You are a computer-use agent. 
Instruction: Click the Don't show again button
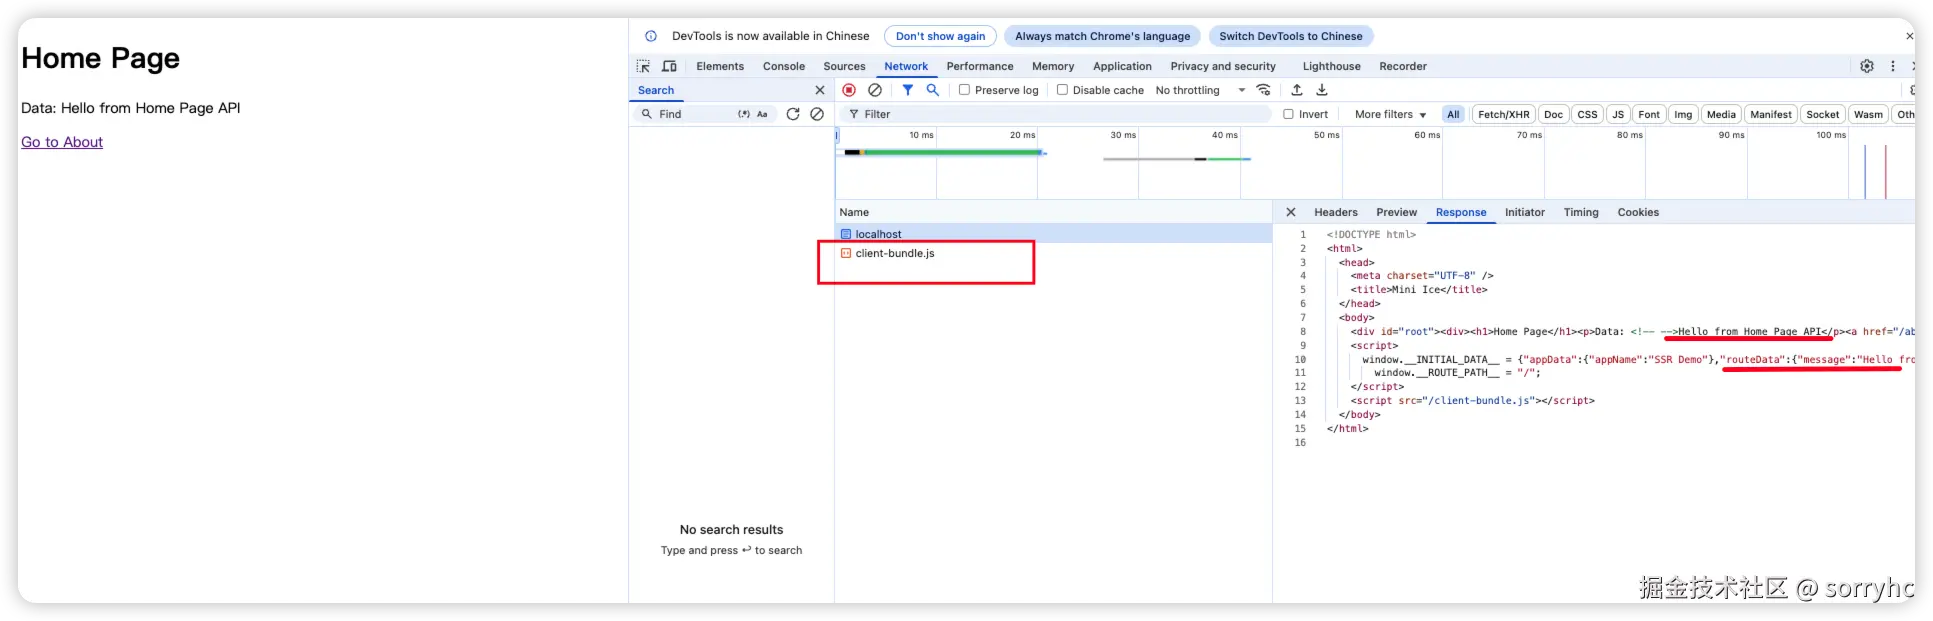tap(940, 36)
